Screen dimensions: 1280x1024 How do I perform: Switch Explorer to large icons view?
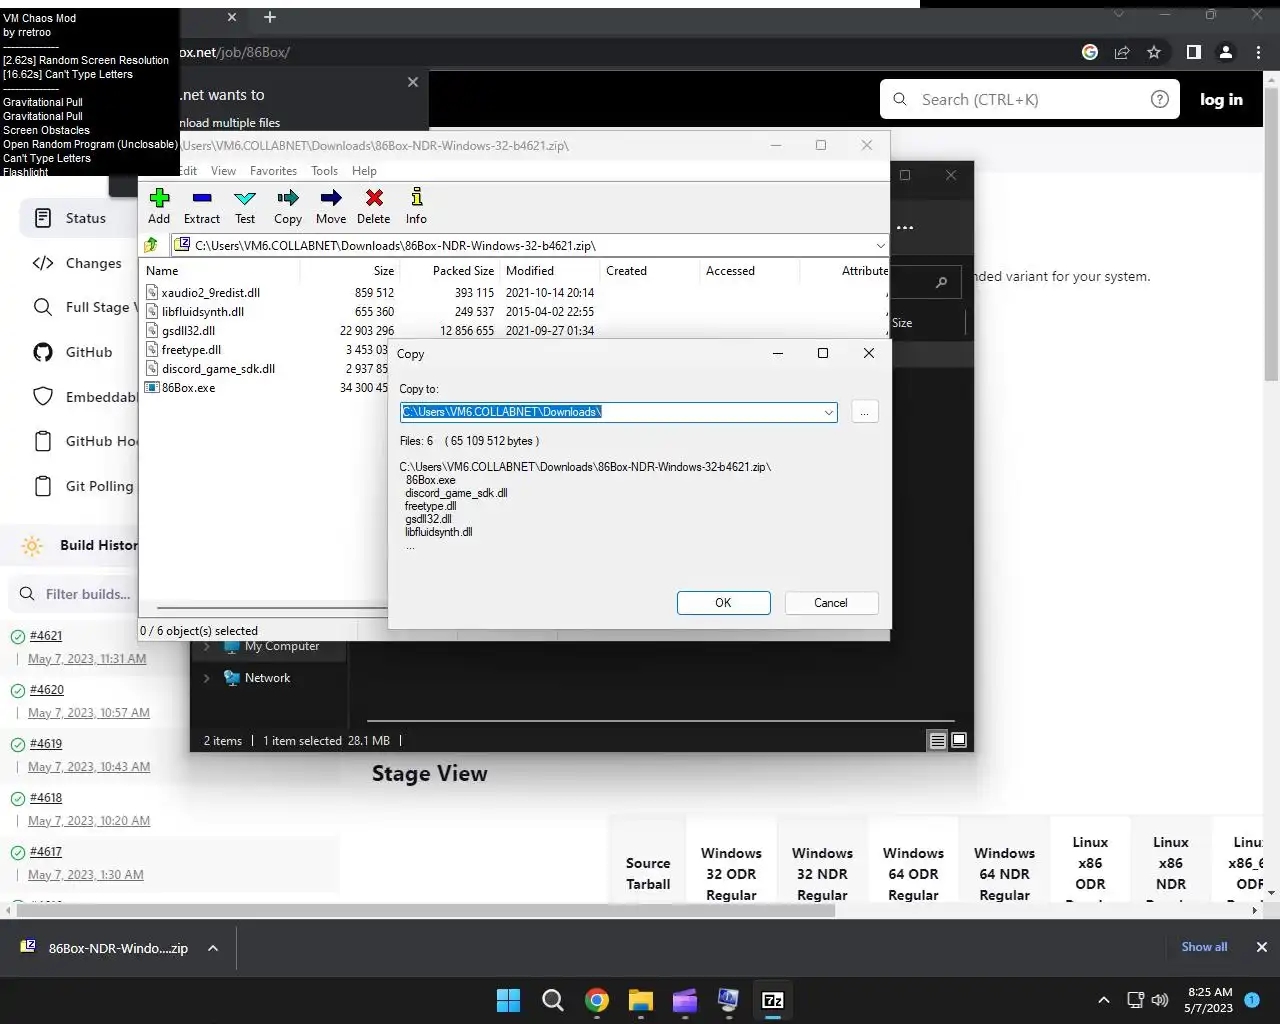click(959, 741)
